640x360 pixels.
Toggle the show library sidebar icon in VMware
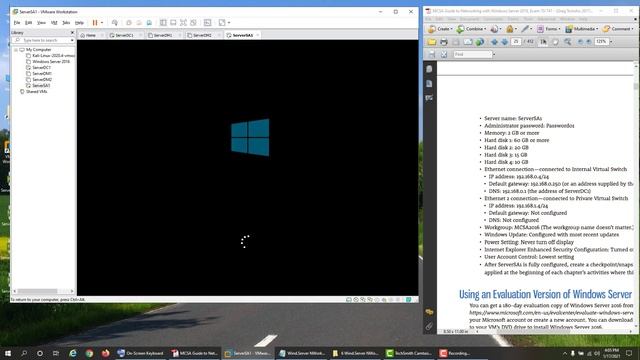click(x=163, y=23)
